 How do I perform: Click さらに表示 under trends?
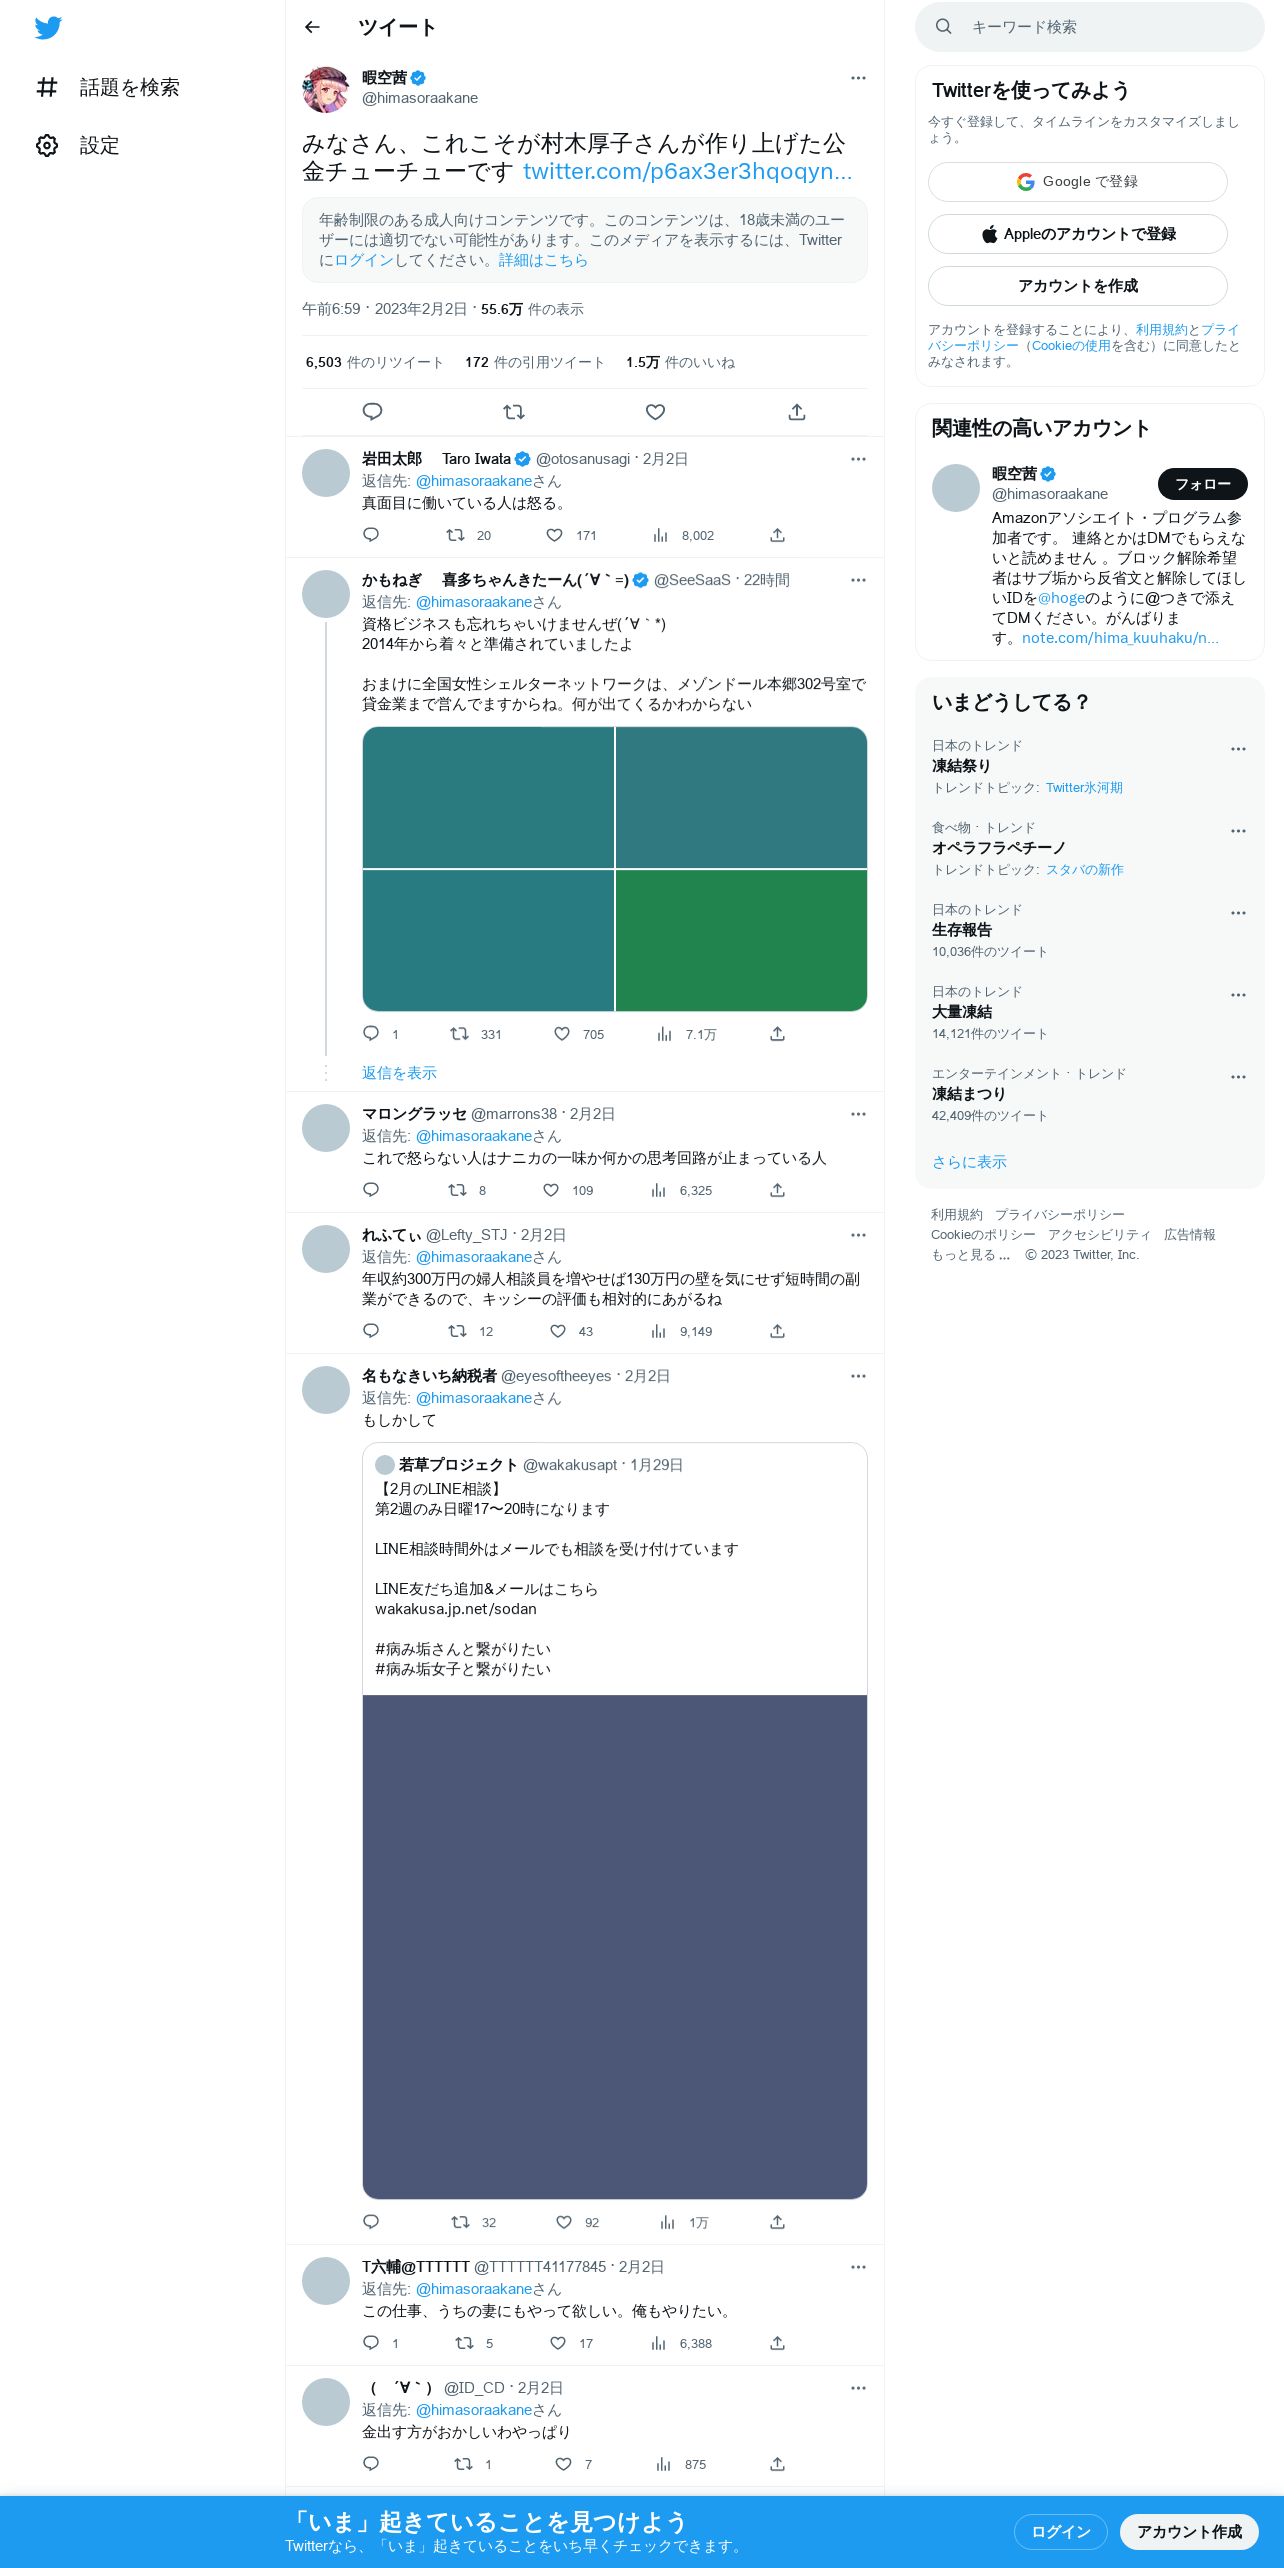(969, 1162)
